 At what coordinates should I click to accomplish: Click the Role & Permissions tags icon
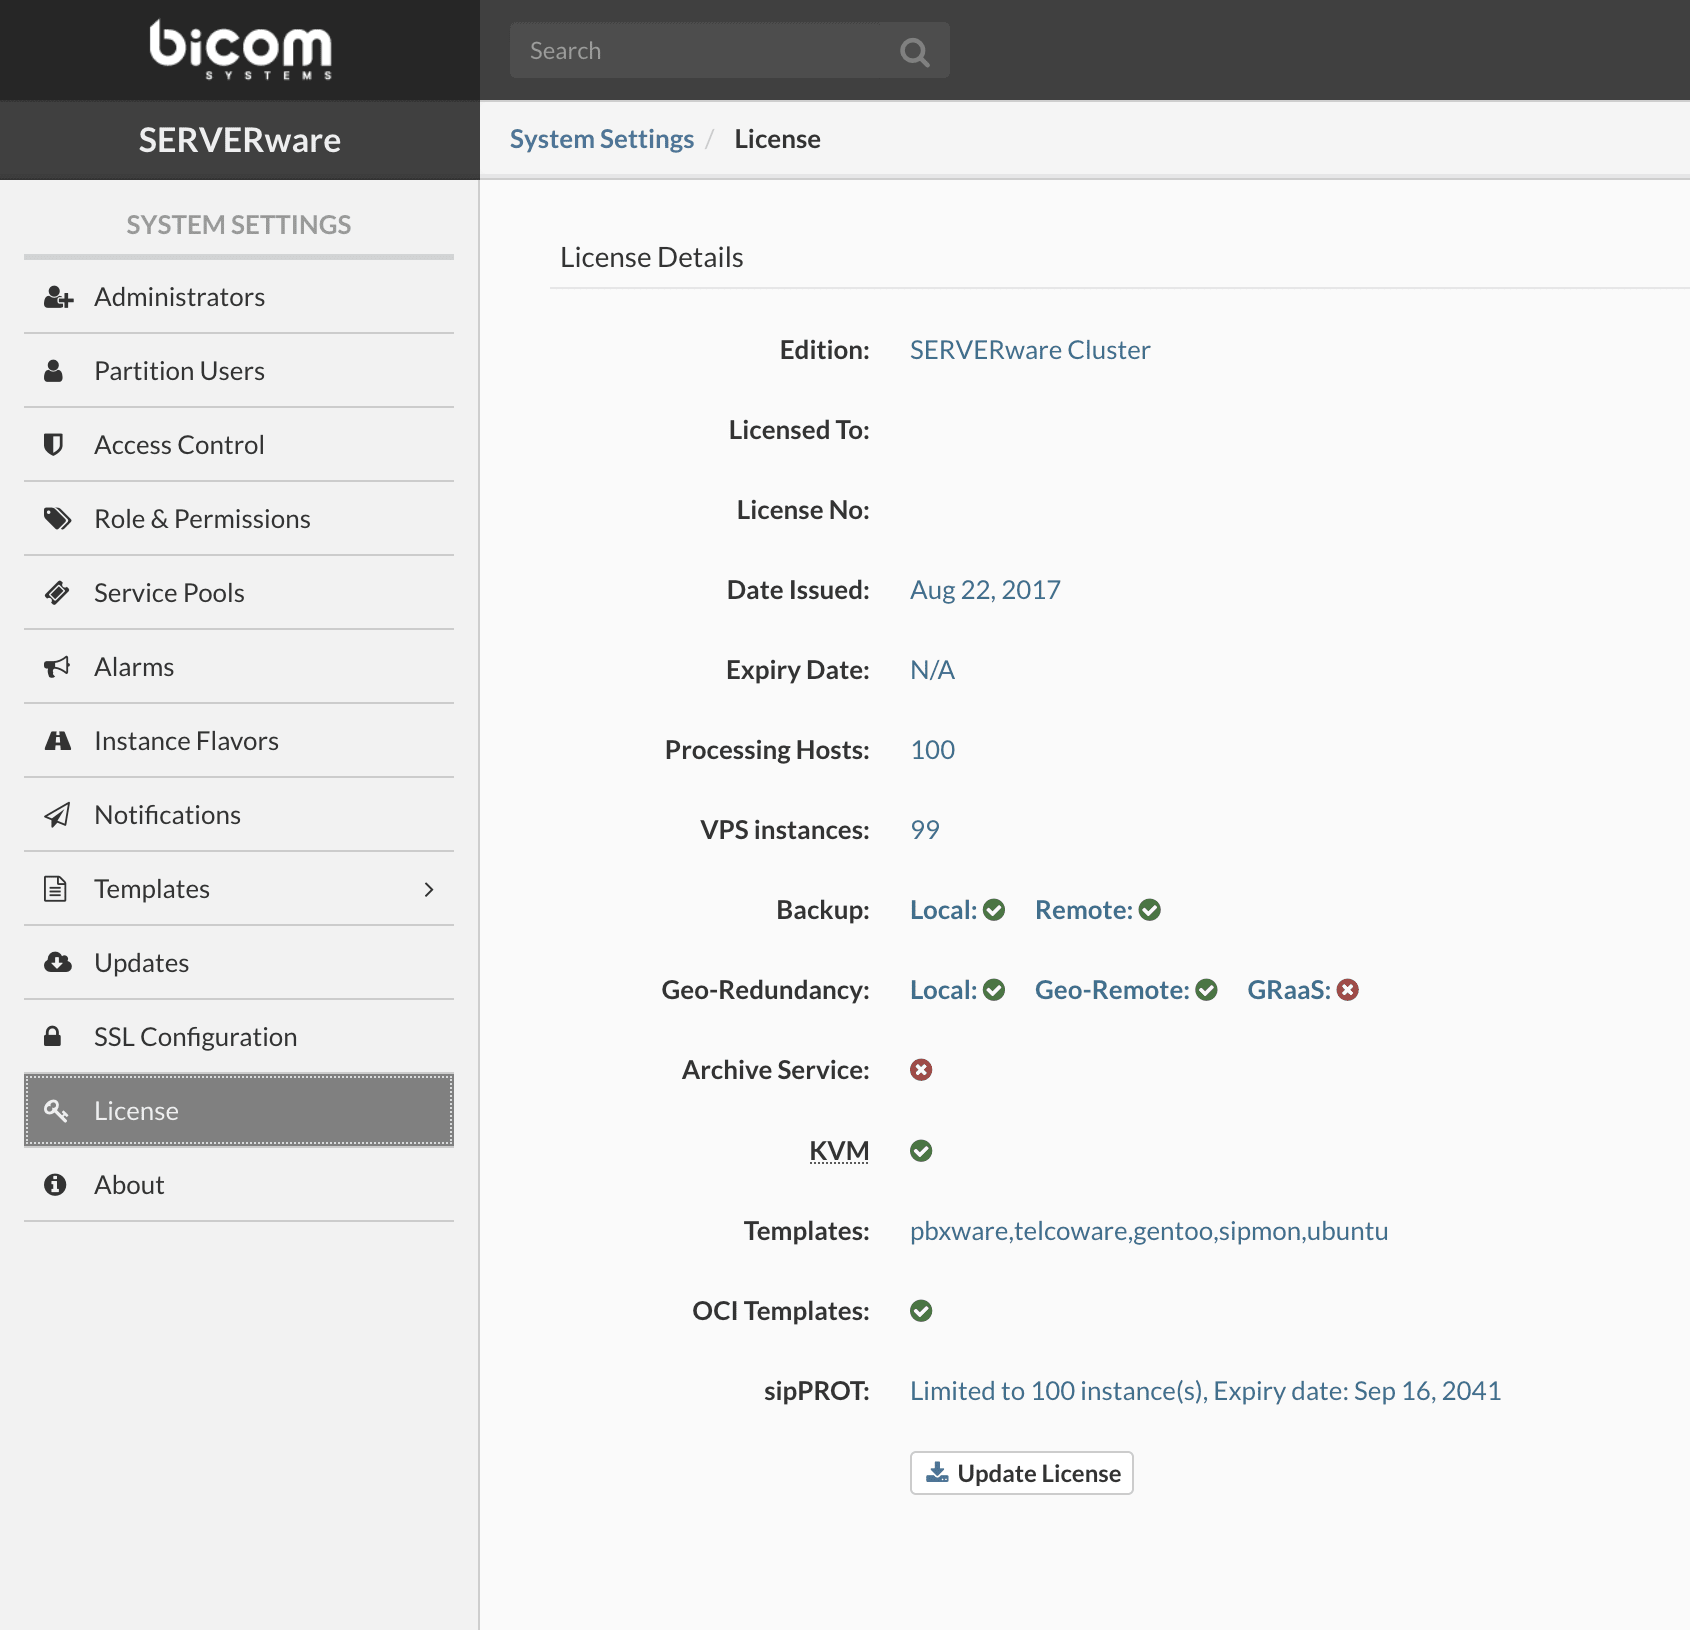58,519
